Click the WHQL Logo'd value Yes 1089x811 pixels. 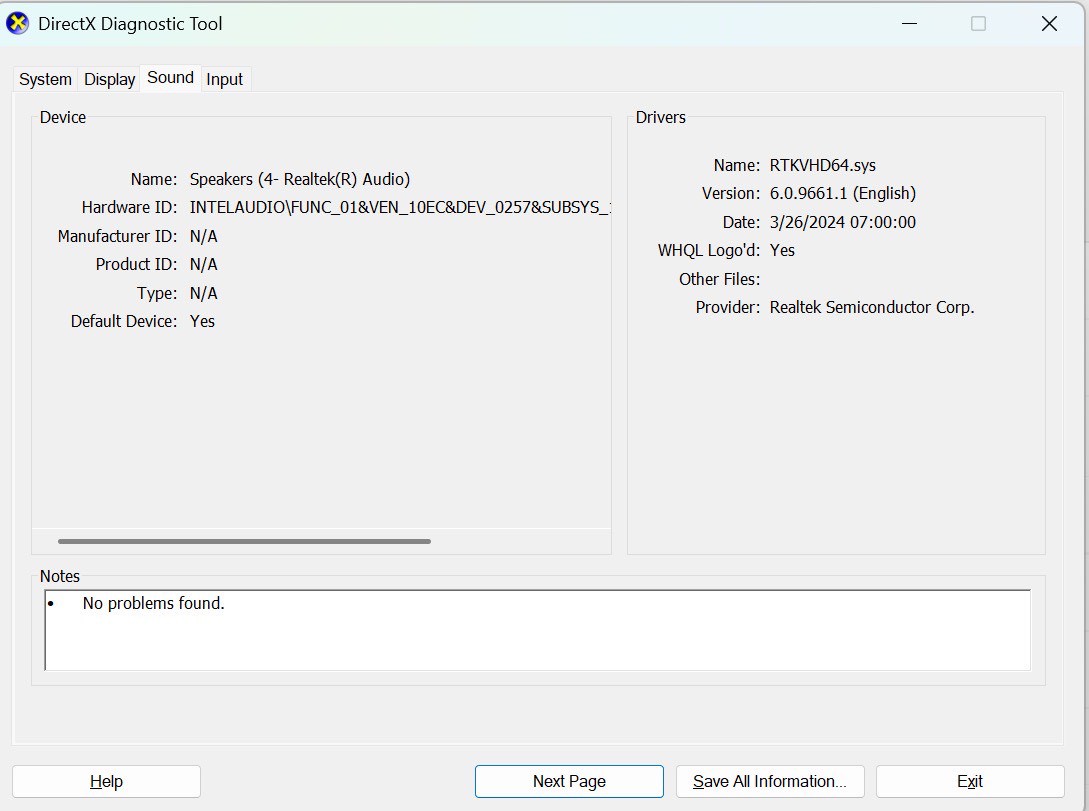pyautogui.click(x=783, y=250)
